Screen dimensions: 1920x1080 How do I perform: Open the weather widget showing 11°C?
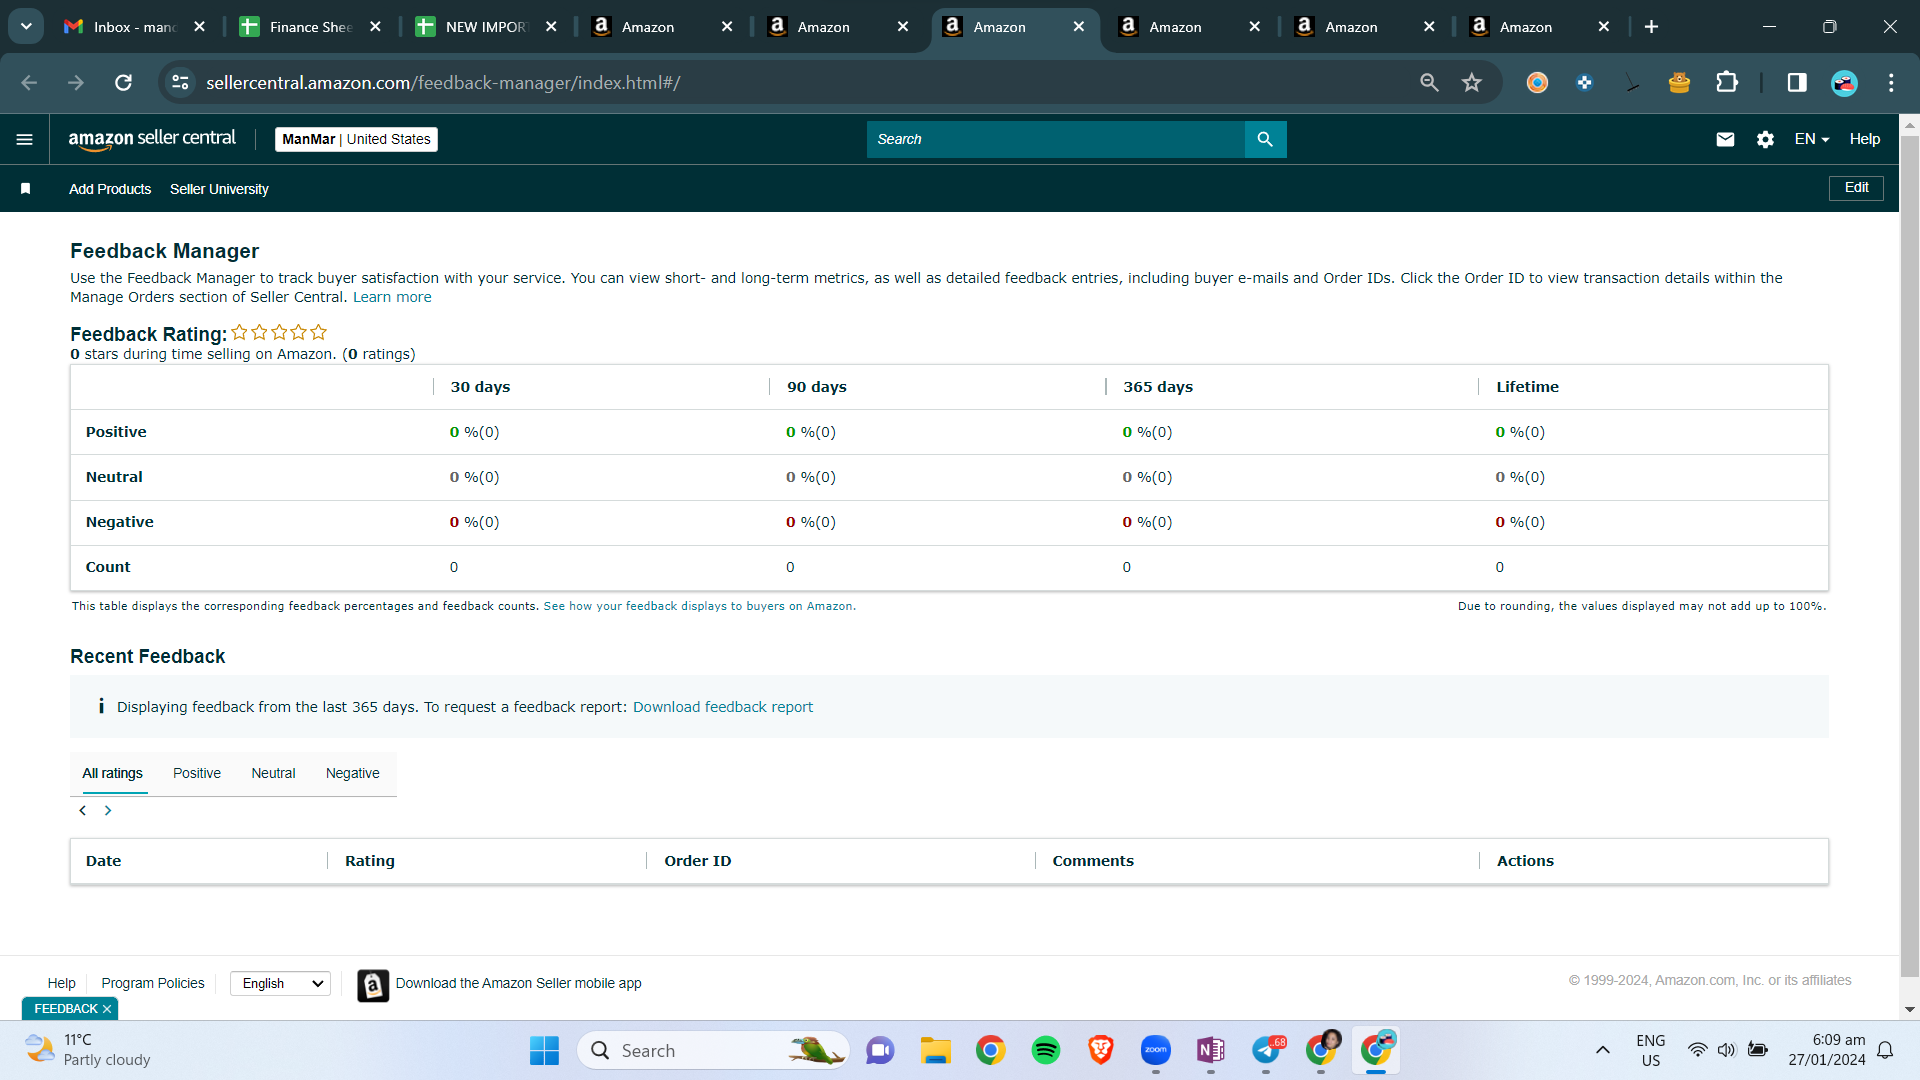(x=88, y=1050)
